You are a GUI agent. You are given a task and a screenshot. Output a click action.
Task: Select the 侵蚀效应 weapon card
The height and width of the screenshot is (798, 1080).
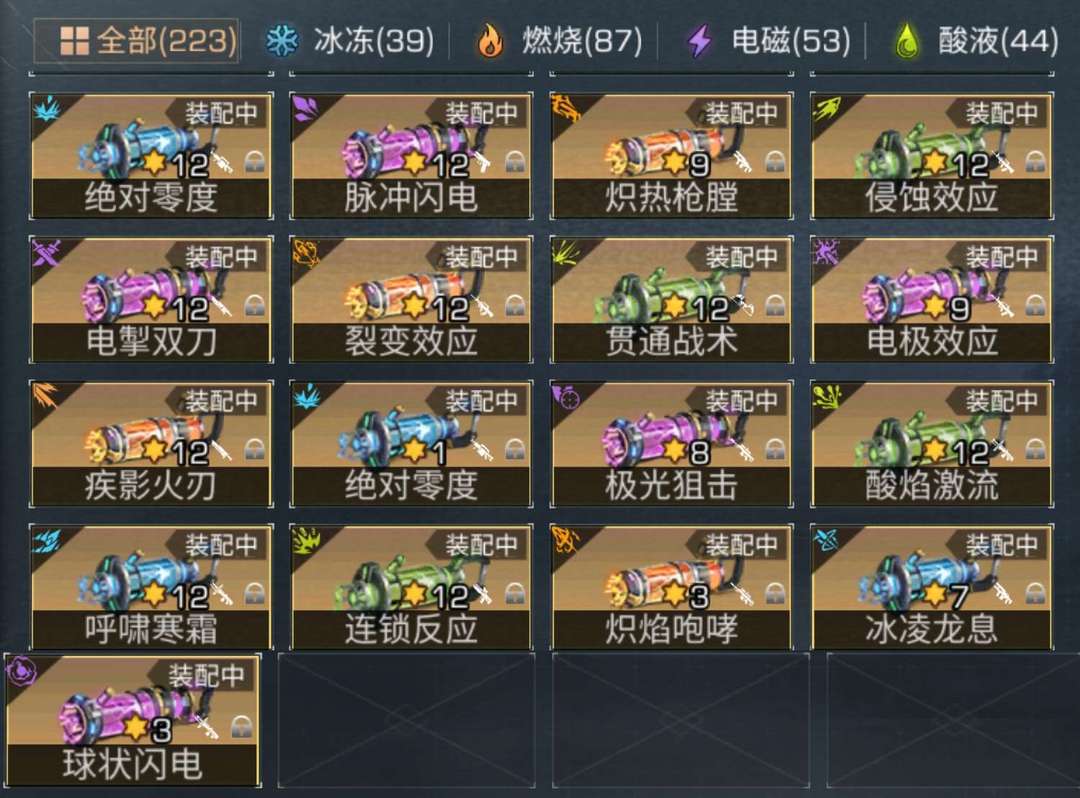[x=932, y=156]
